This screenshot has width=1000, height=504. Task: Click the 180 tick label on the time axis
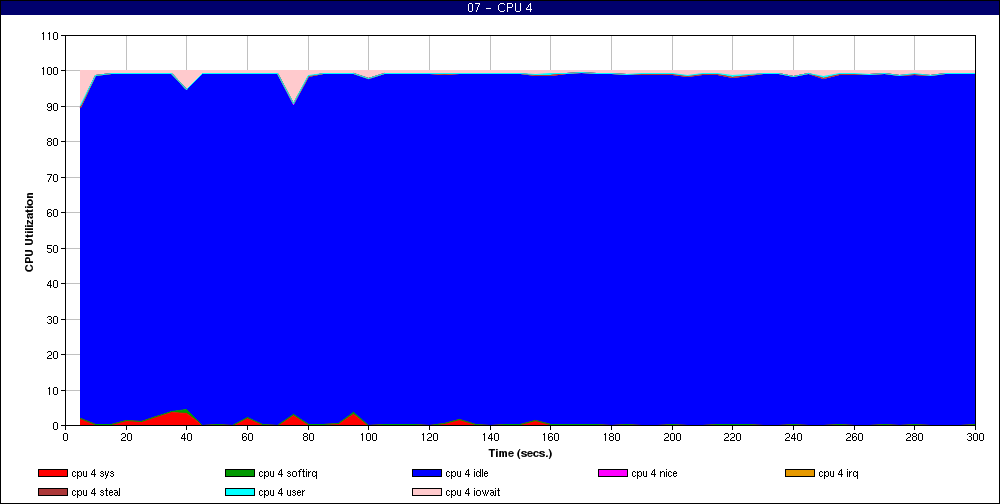click(x=611, y=437)
